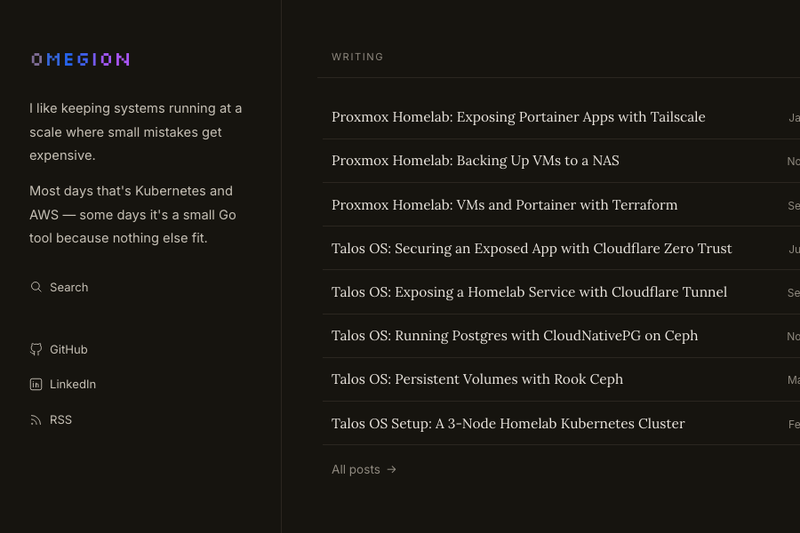Click the LinkedIn square icon
Screen dimensions: 800x533
click(x=36, y=384)
